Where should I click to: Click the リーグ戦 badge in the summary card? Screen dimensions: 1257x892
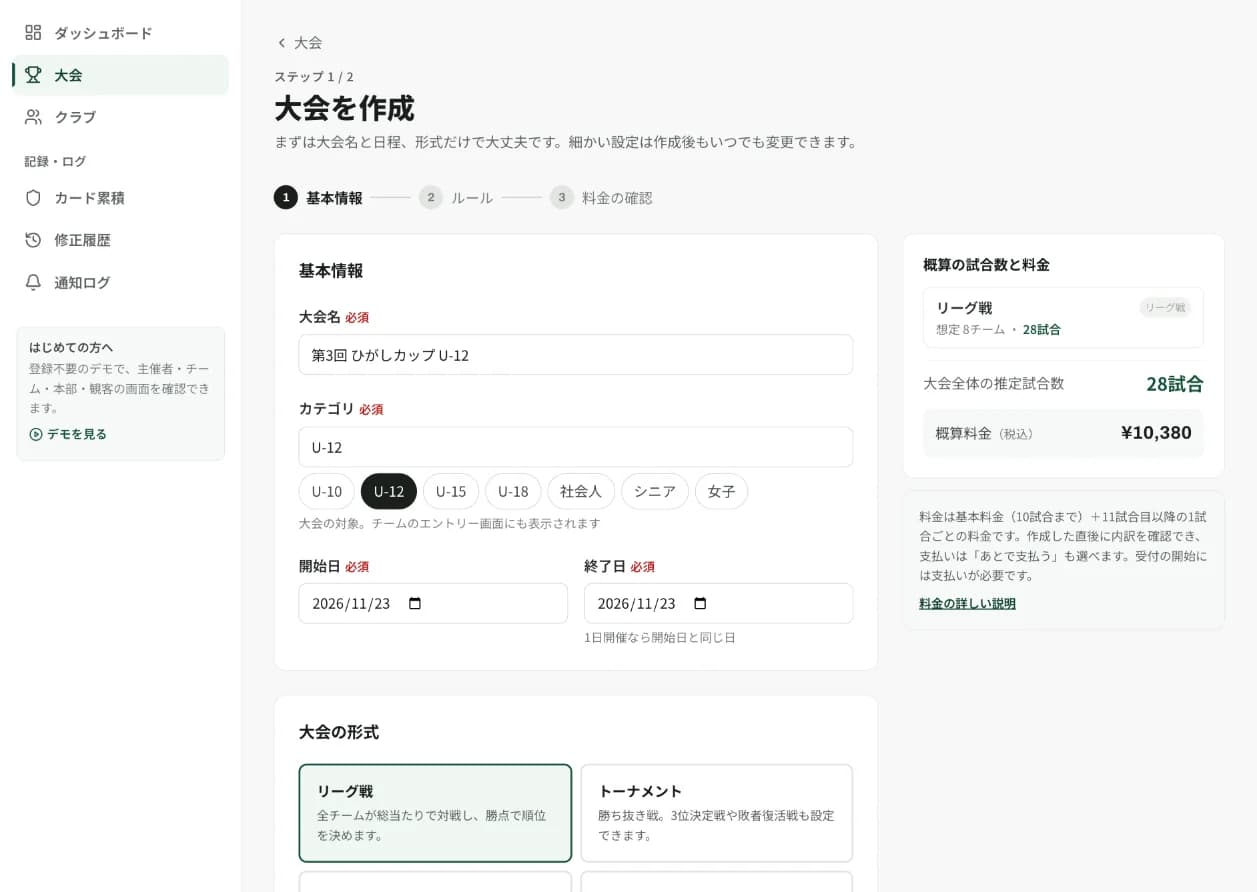point(1165,308)
